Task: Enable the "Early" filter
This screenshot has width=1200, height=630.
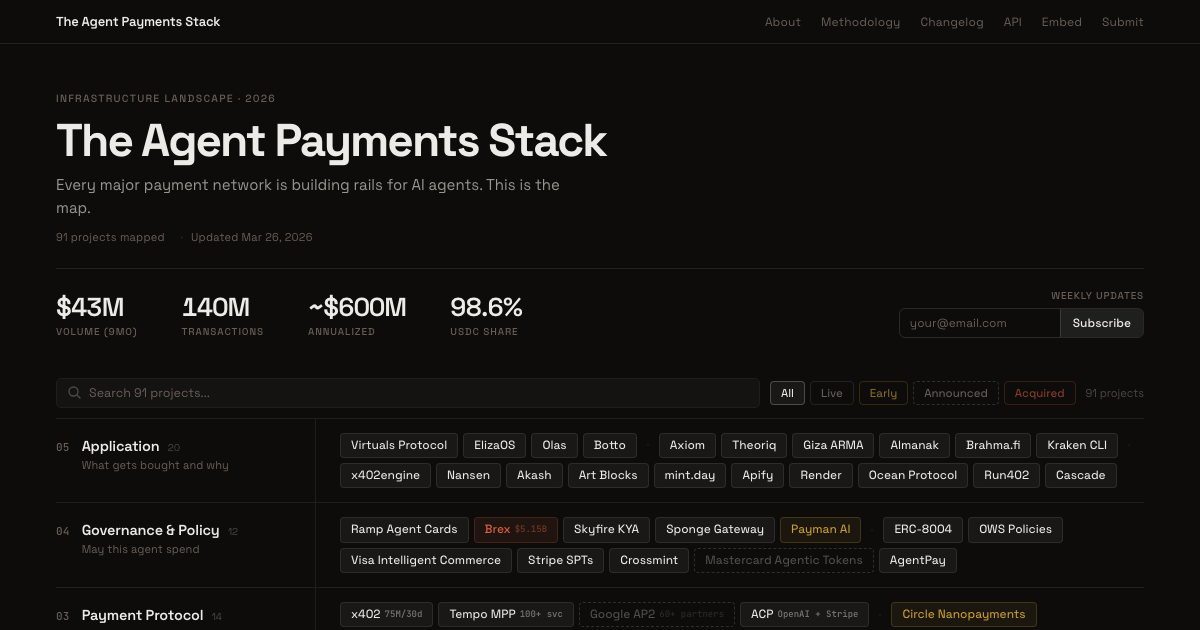Action: coord(883,392)
